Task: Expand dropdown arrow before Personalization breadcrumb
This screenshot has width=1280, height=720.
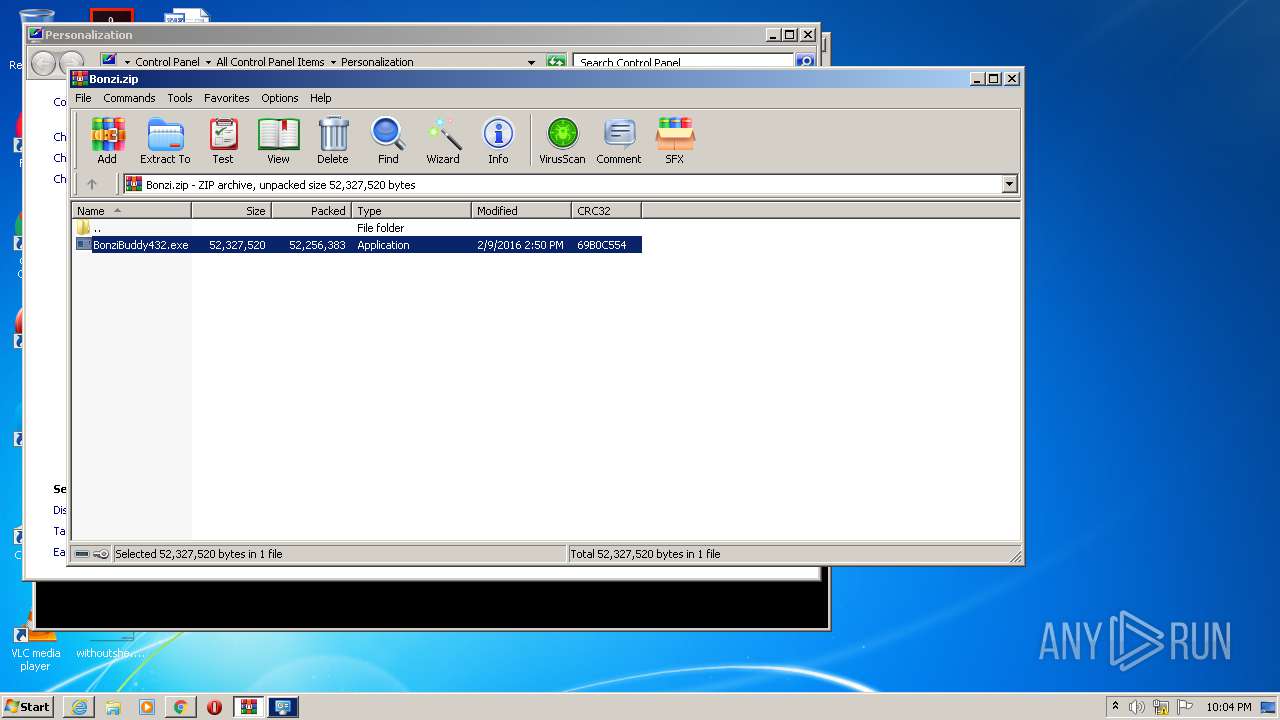Action: pyautogui.click(x=333, y=62)
